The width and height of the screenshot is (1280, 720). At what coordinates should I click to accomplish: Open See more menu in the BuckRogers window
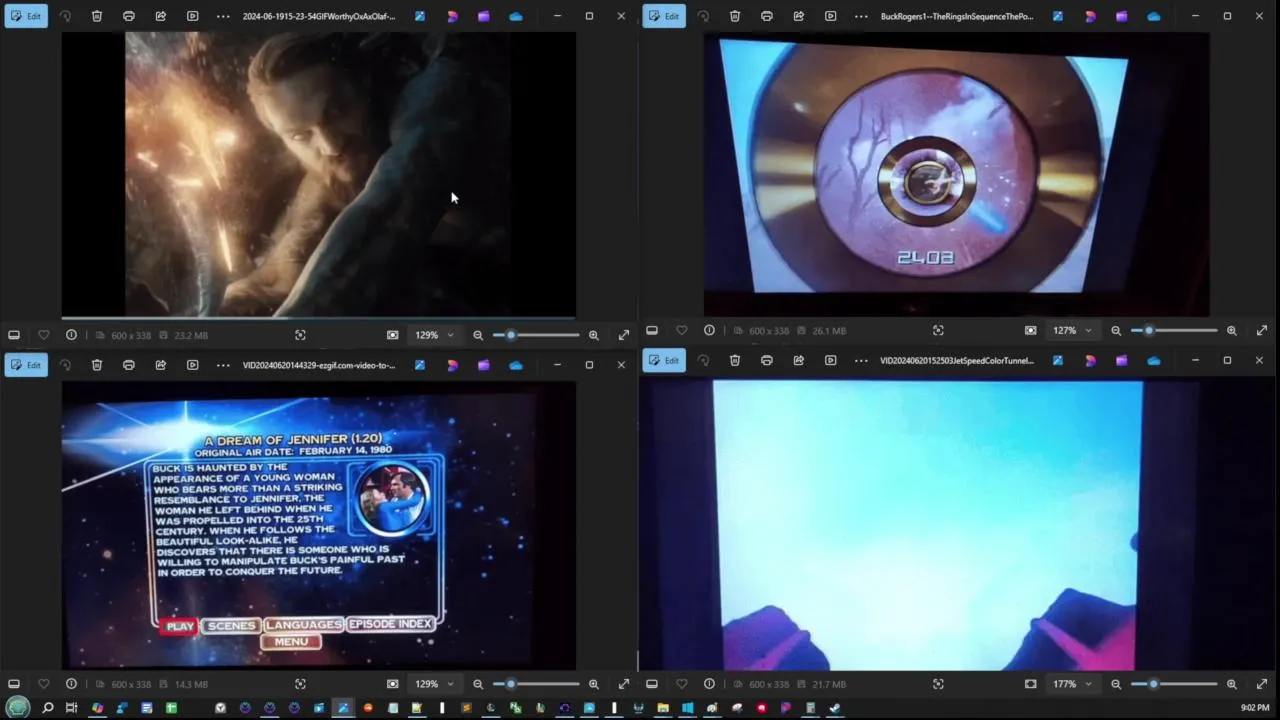point(861,16)
